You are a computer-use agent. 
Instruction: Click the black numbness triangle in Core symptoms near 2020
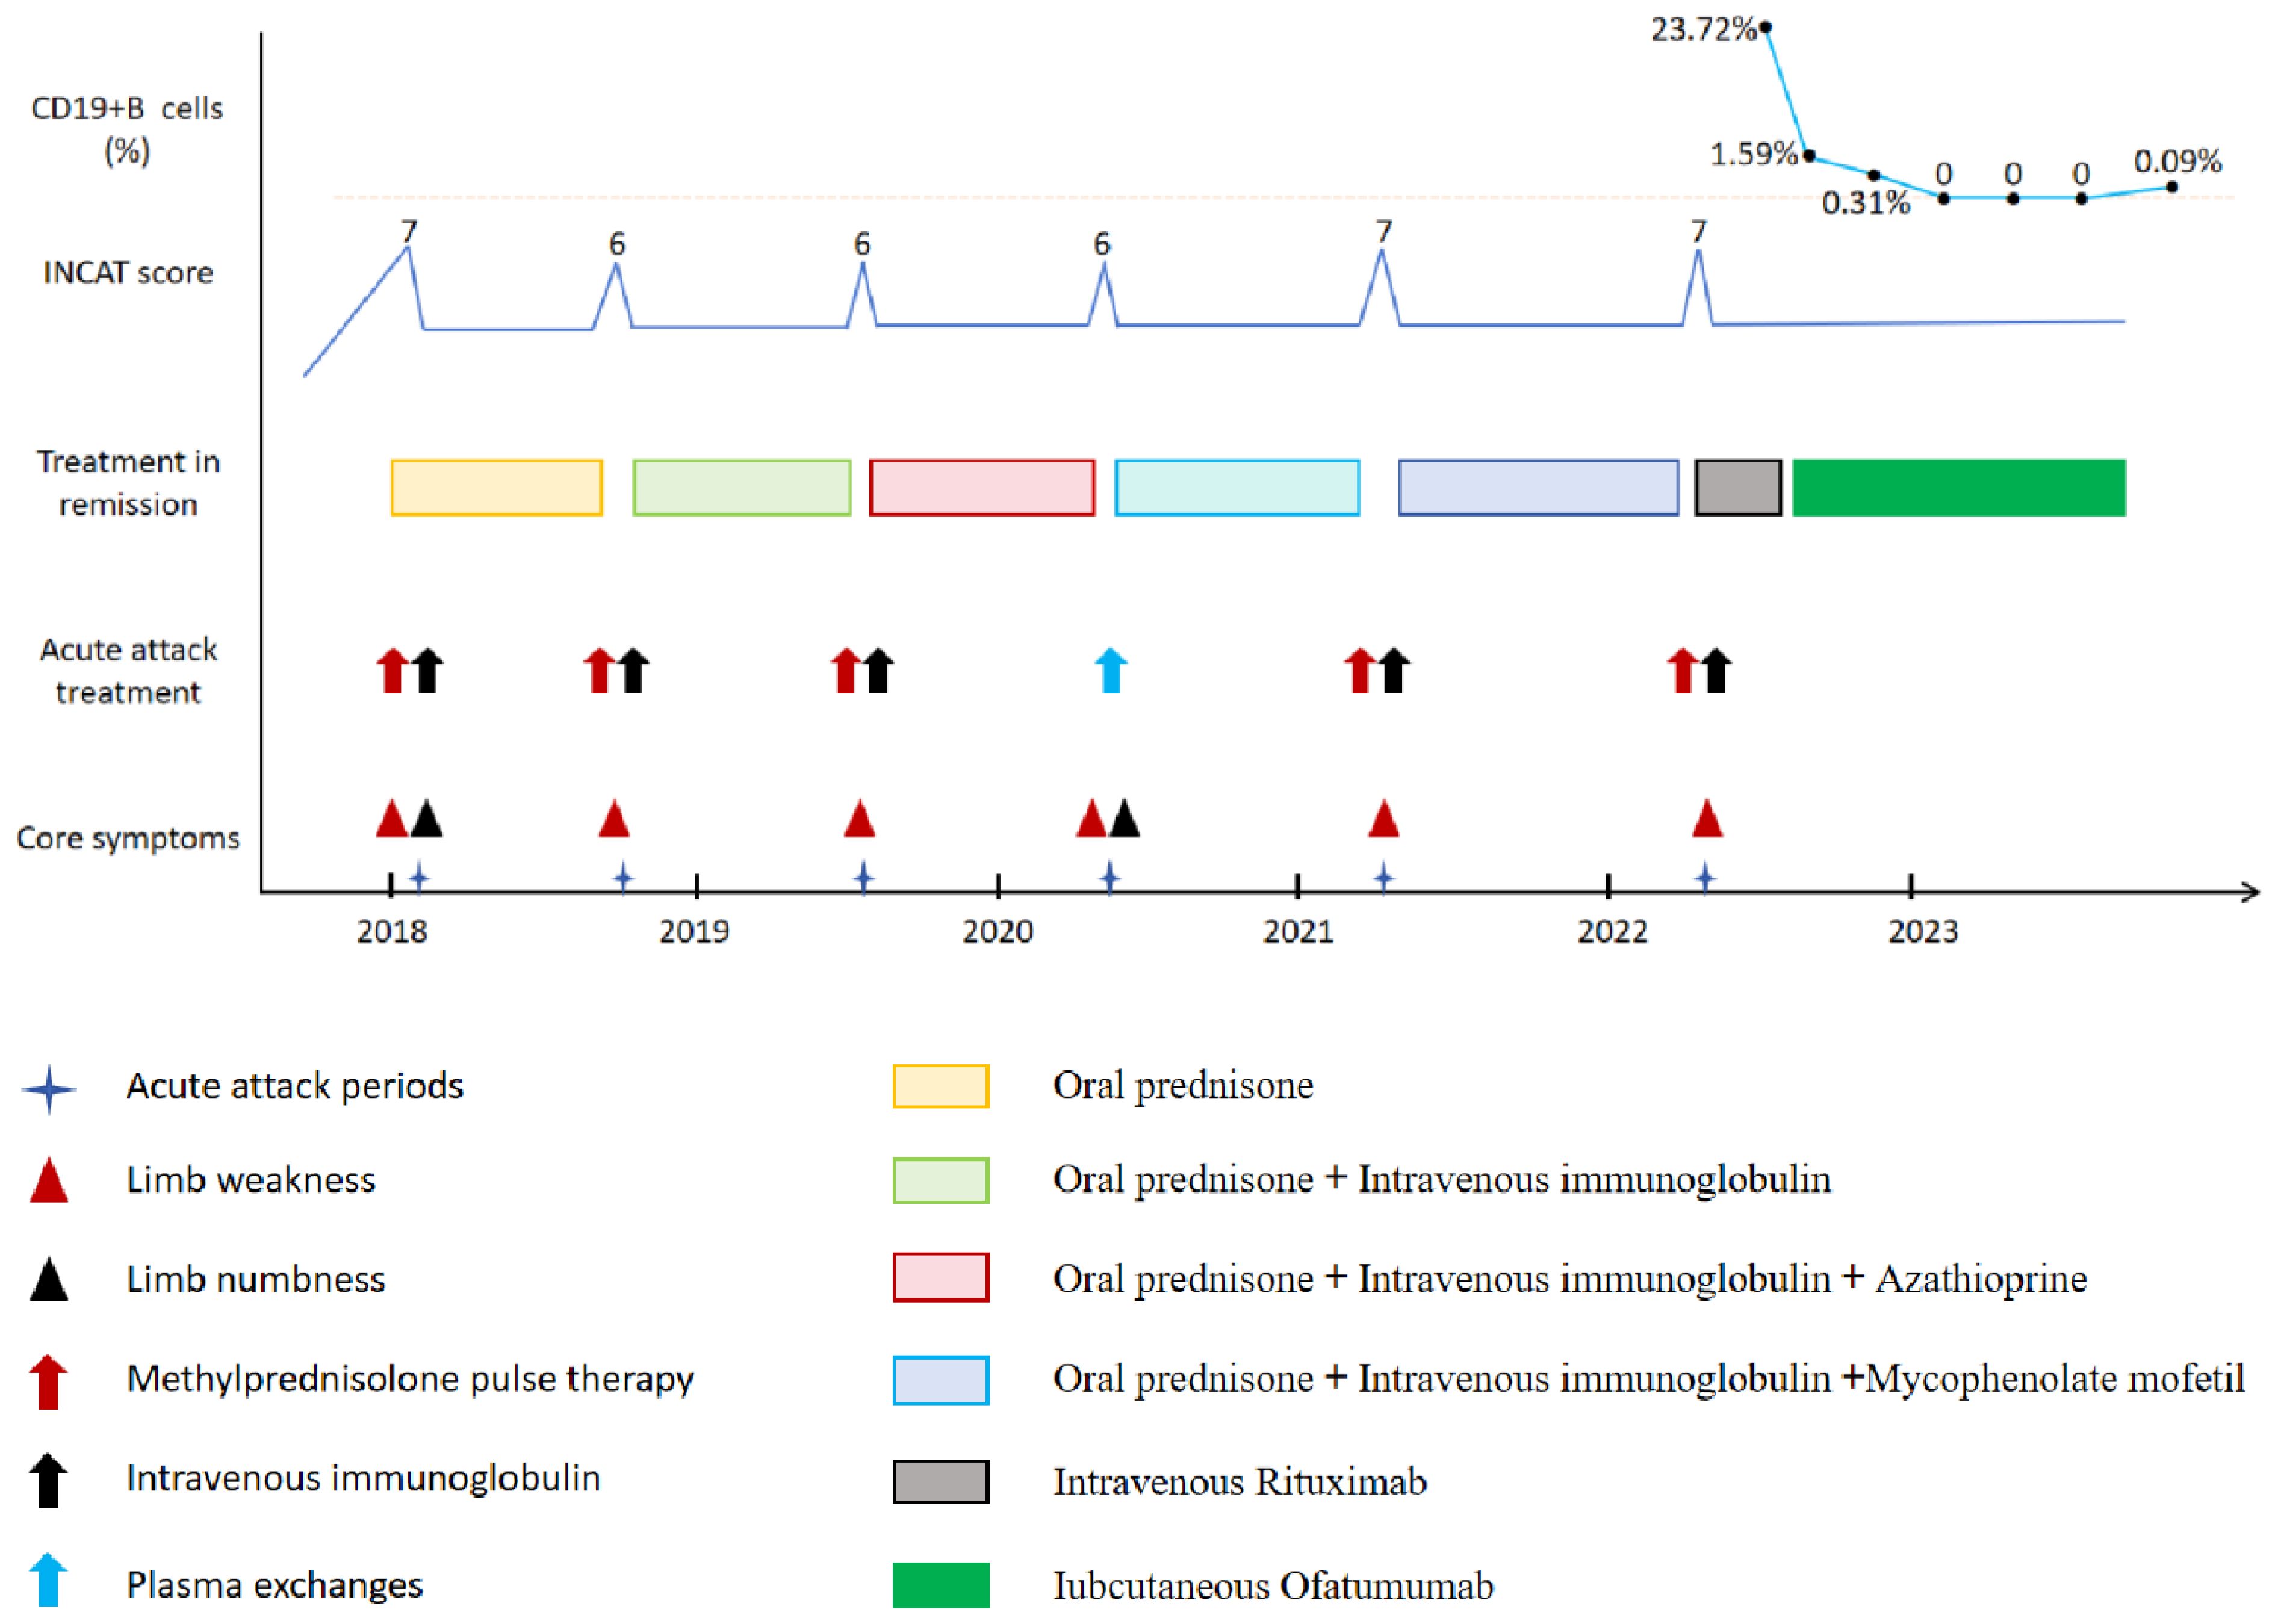point(1124,818)
